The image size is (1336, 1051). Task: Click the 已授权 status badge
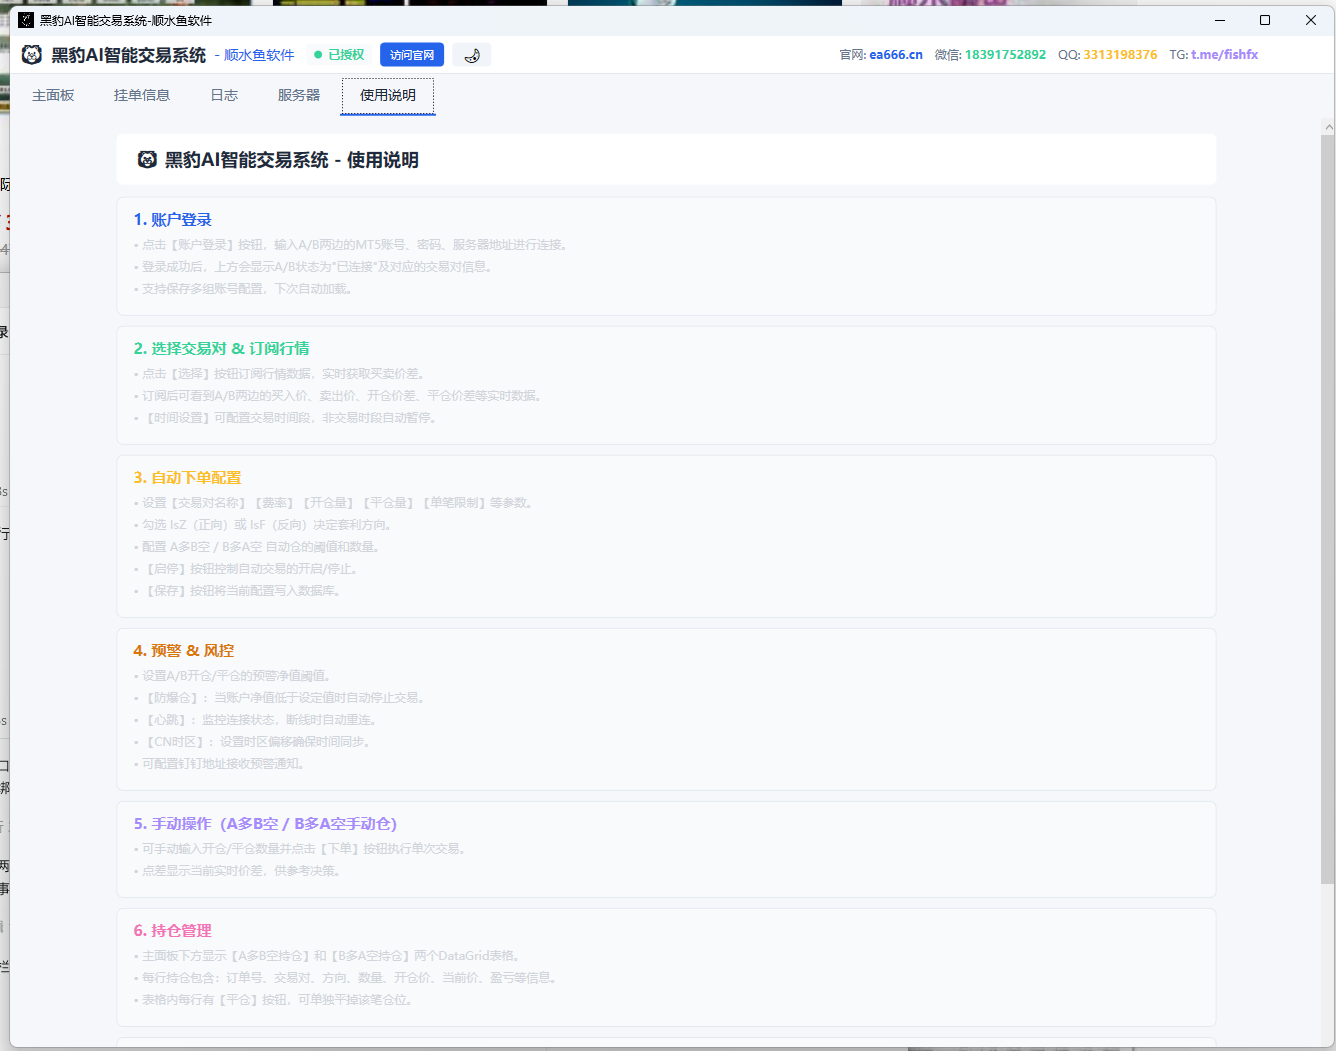(339, 55)
